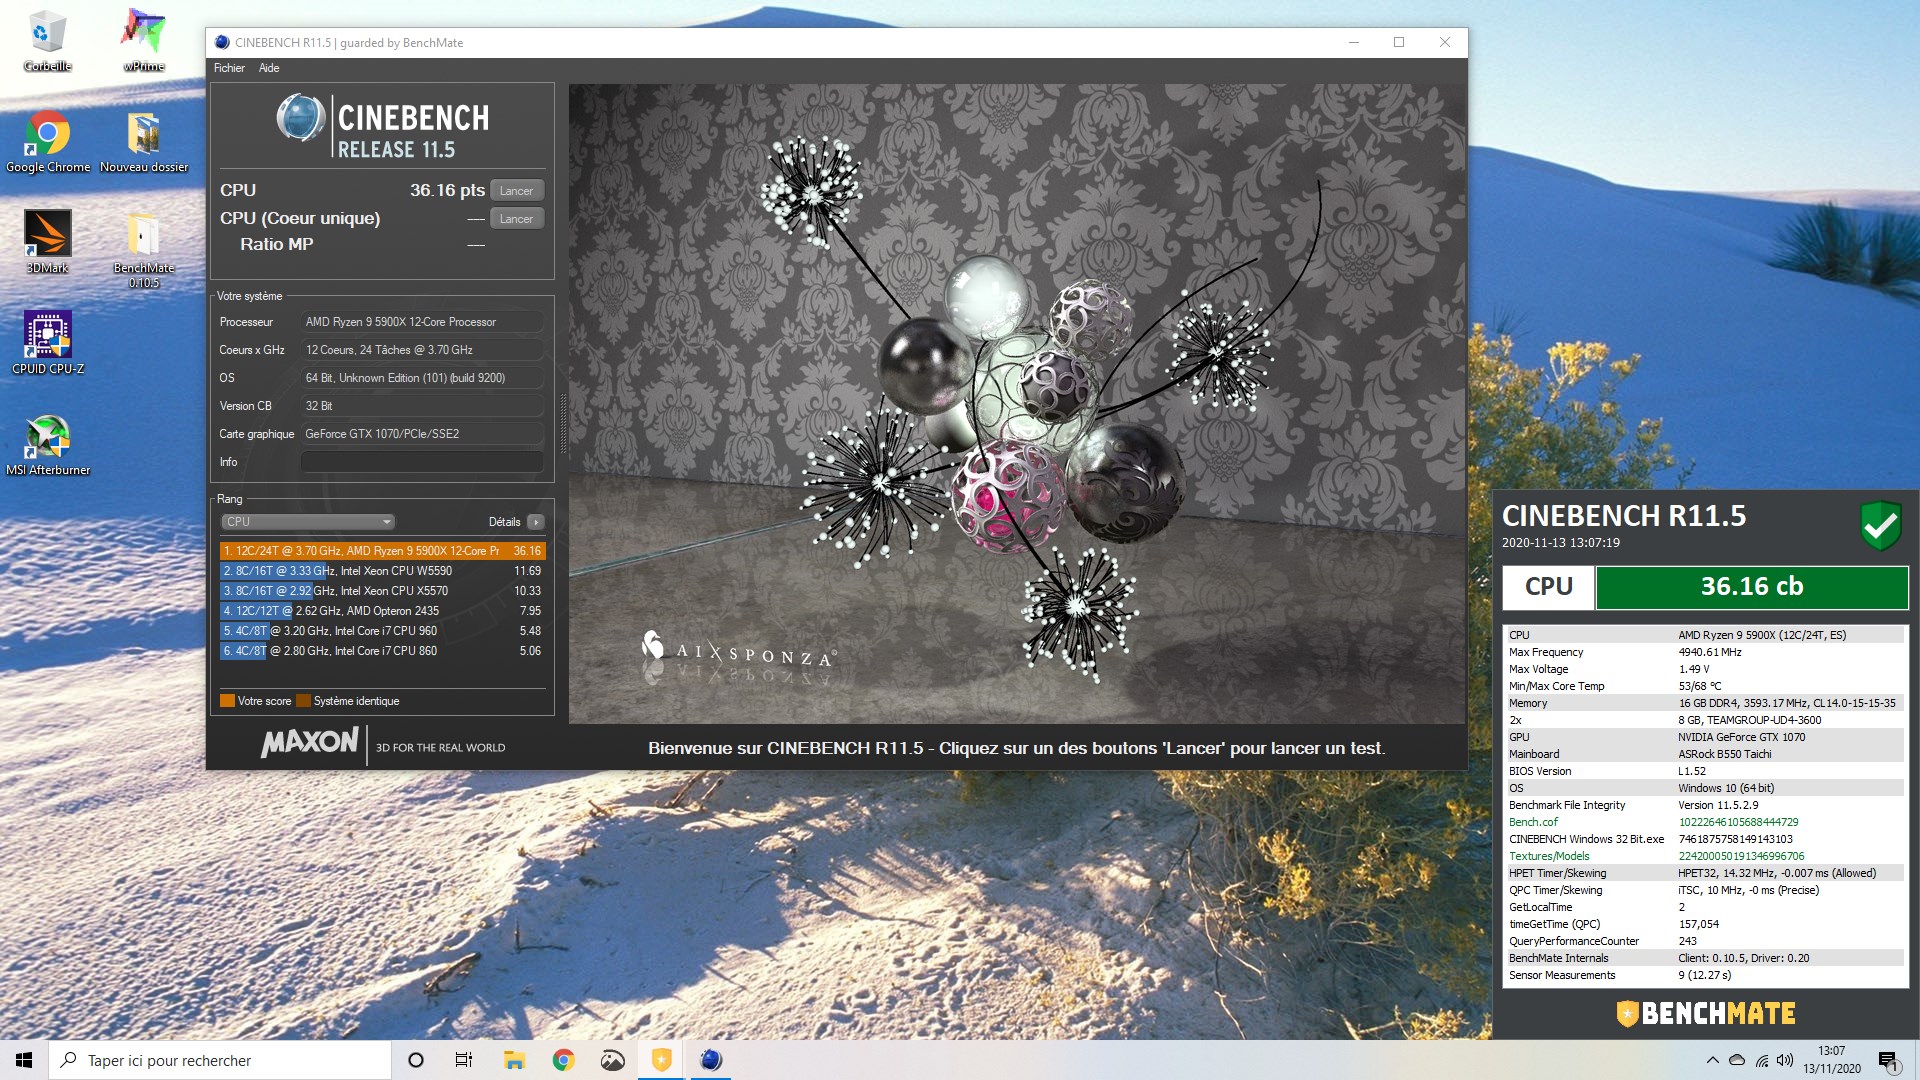Click the Cinebench title bar app icon
Screen dimensions: 1920x1080
(222, 42)
